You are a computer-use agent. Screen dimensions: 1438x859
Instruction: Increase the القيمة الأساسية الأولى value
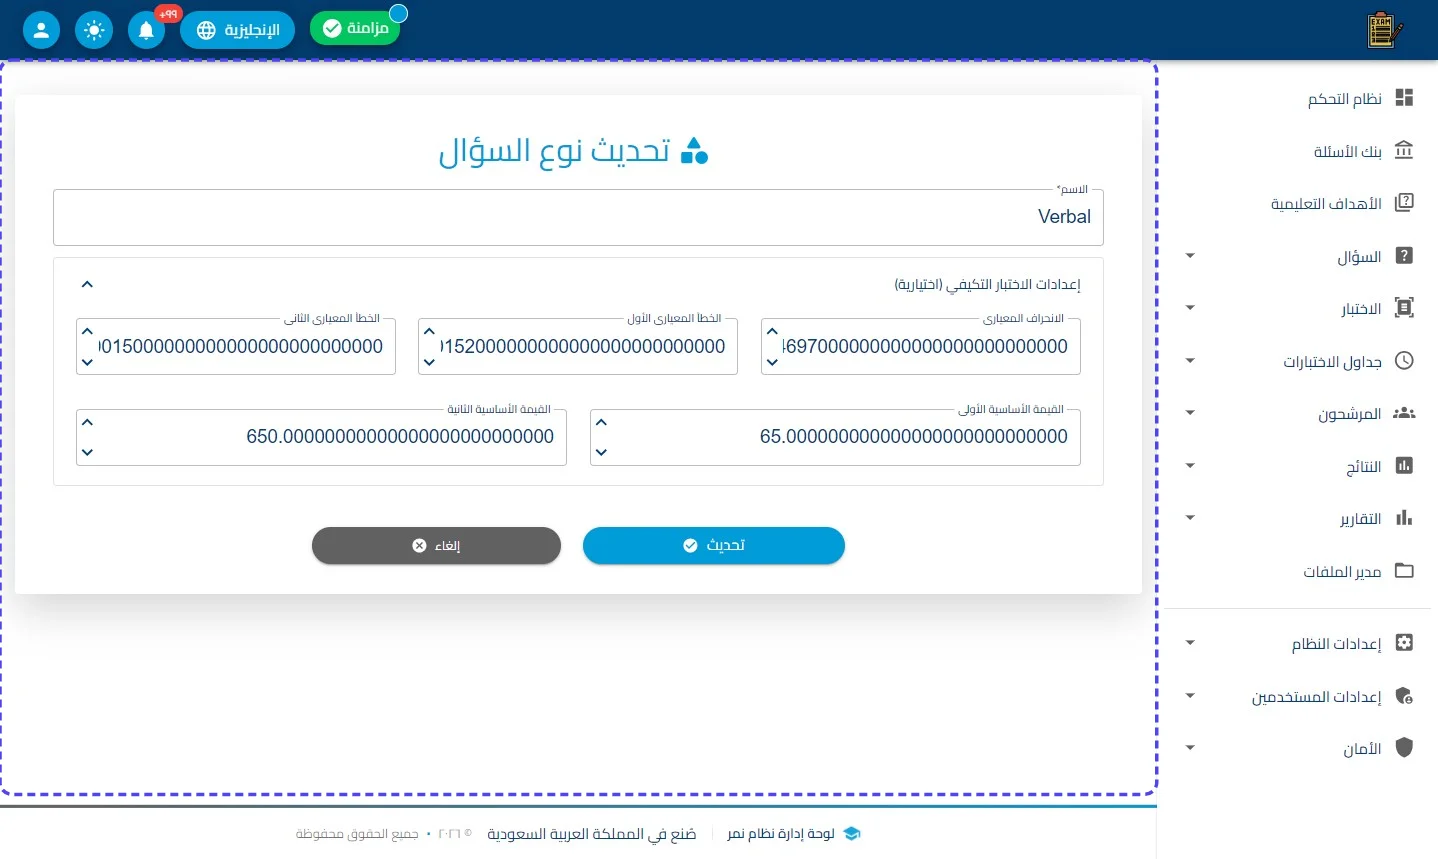[601, 422]
